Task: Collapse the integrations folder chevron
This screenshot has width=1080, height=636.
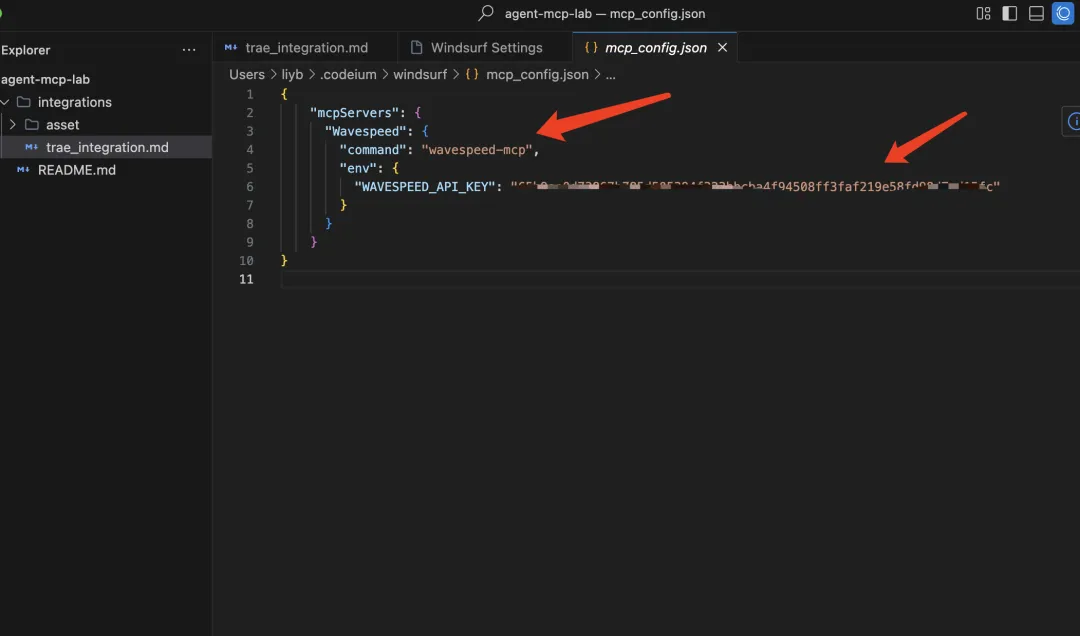Action: (x=6, y=102)
